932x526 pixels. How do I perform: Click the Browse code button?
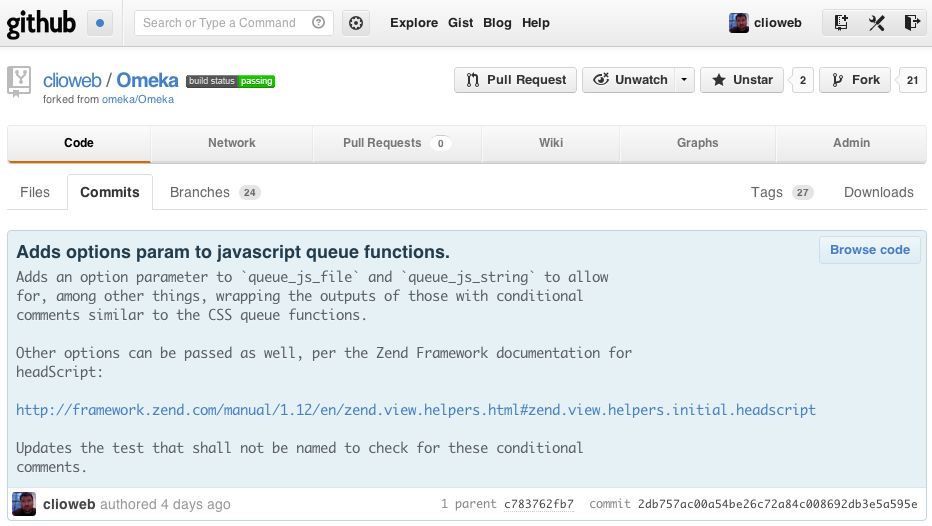point(870,250)
